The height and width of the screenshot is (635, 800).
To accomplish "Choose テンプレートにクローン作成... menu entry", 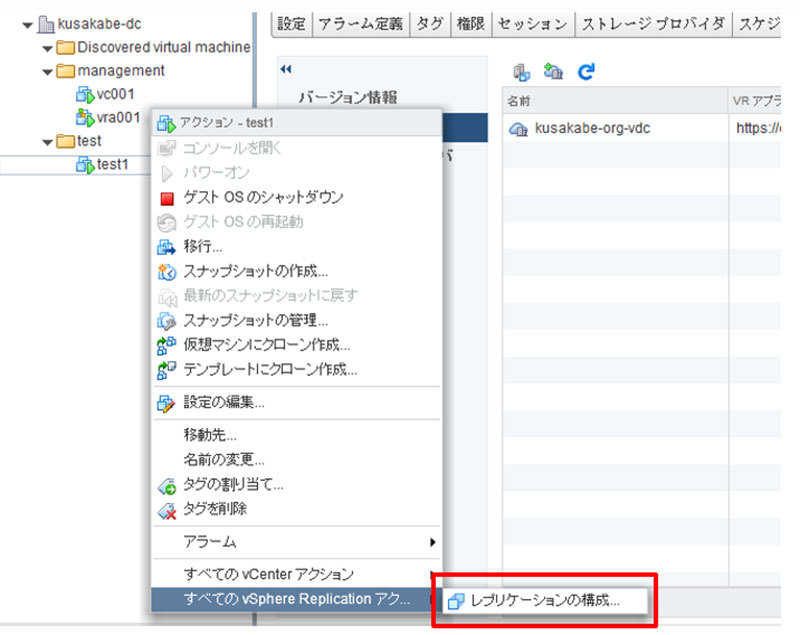I will tap(296, 370).
